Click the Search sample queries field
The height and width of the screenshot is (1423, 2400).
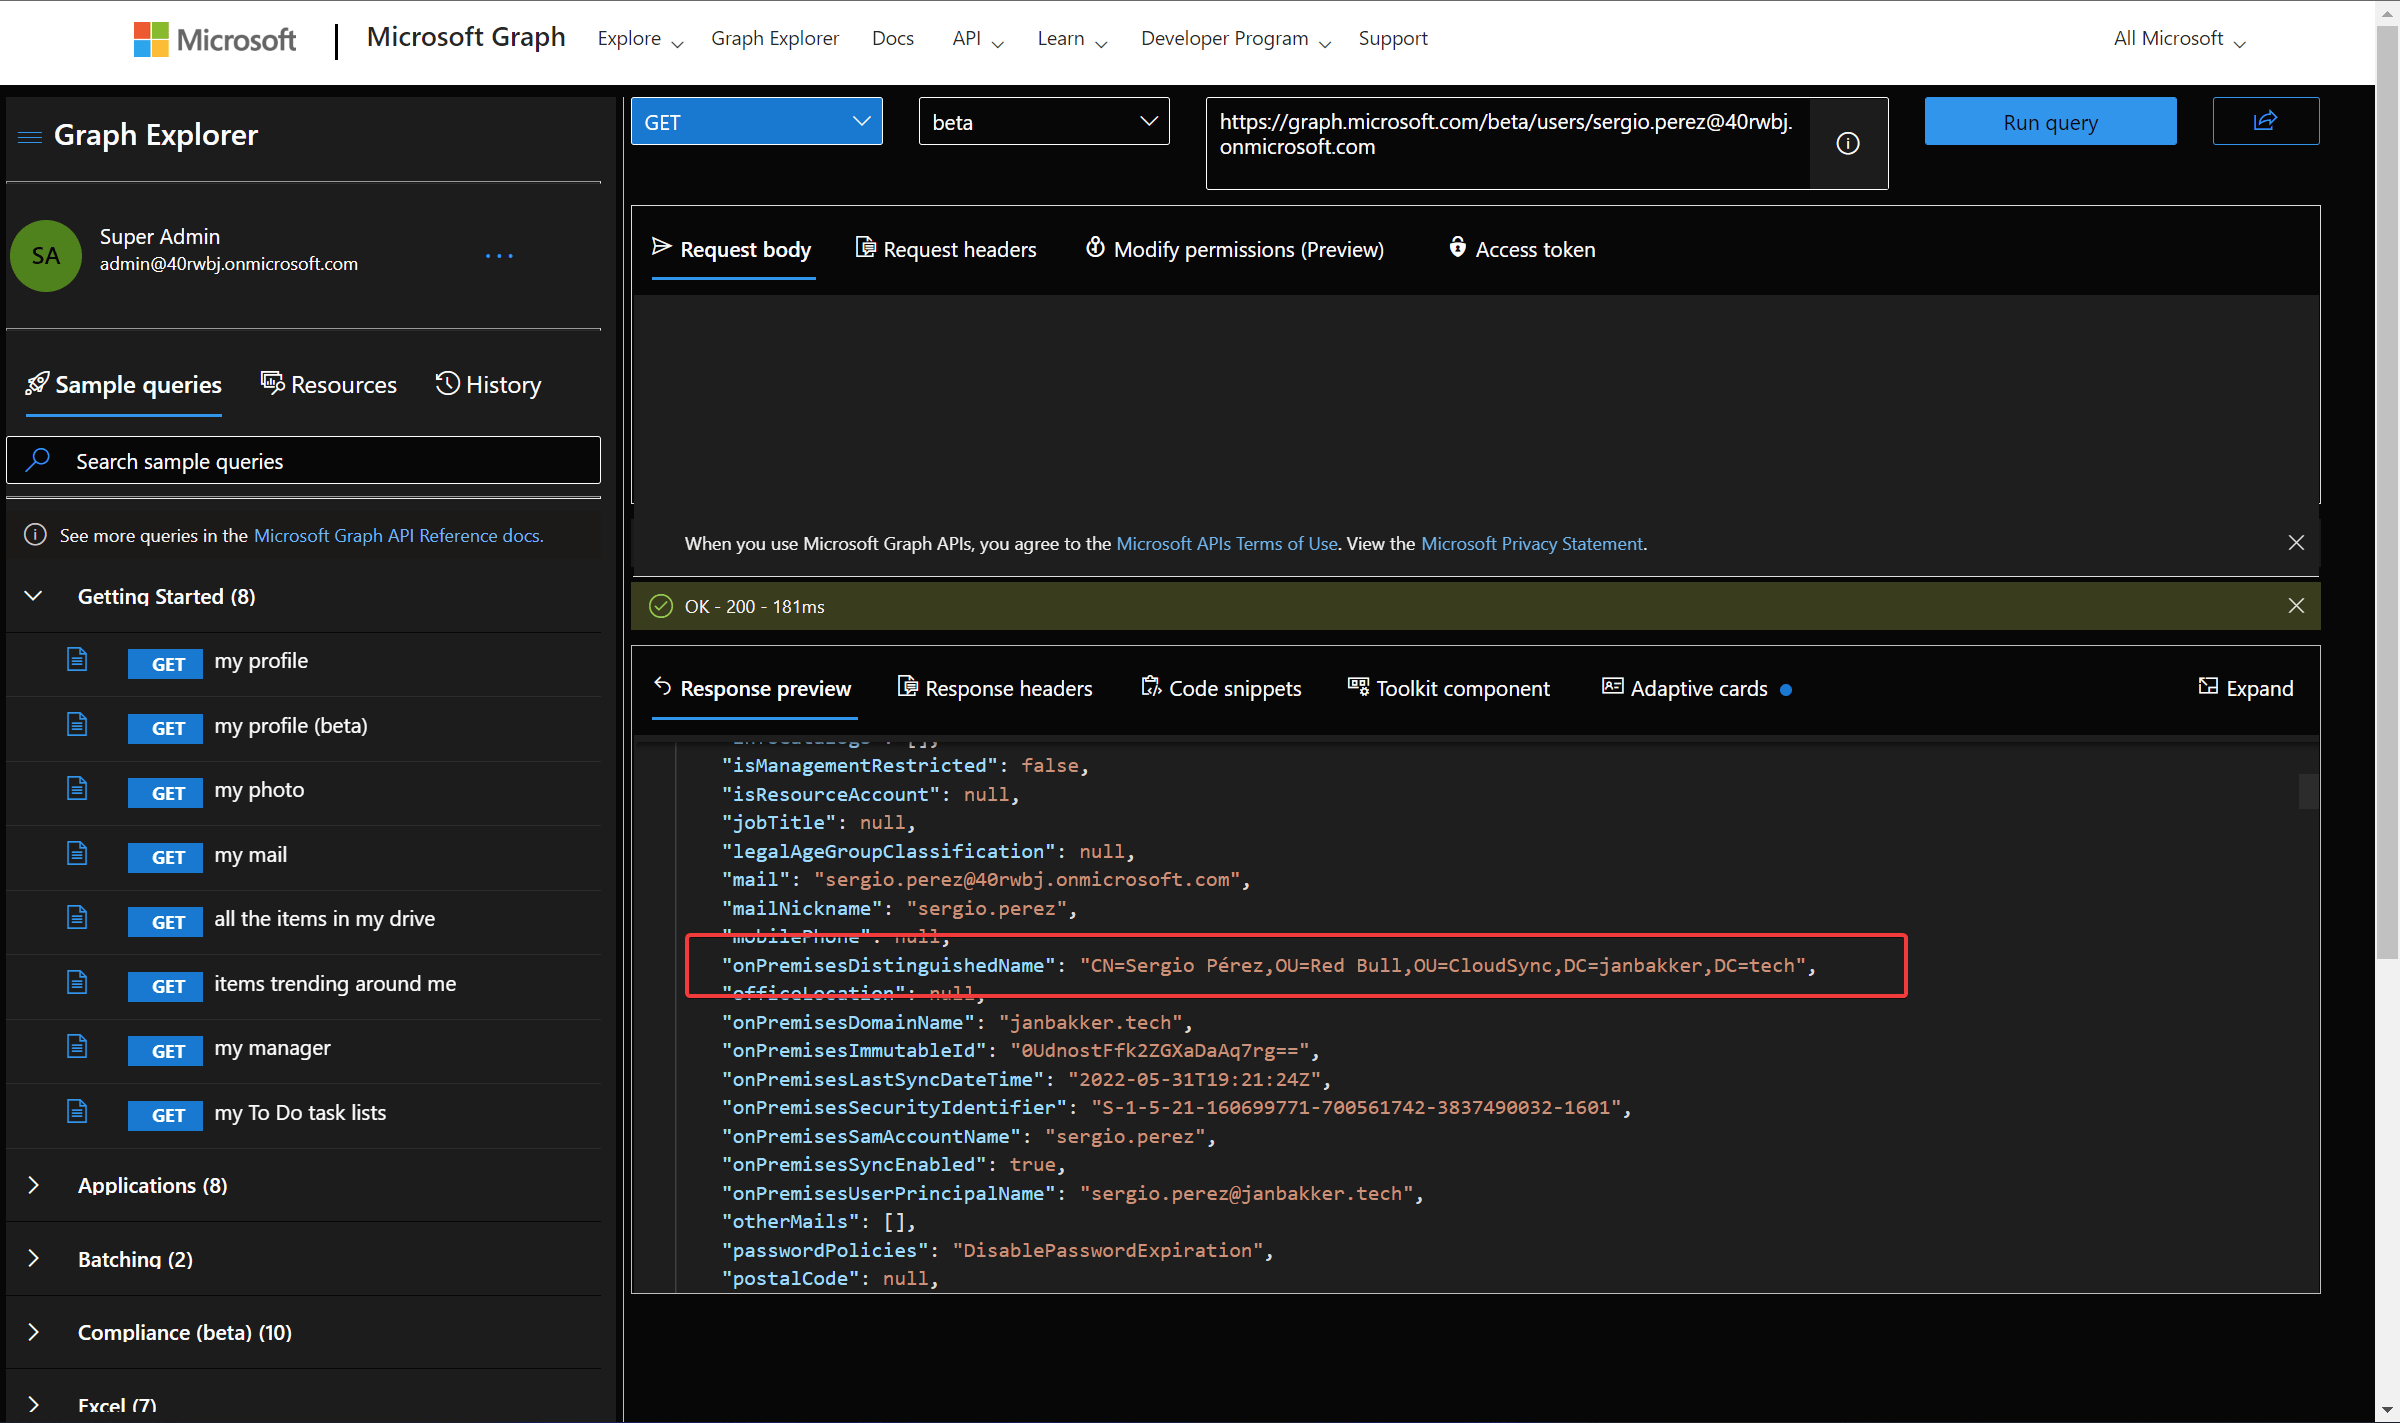click(303, 461)
